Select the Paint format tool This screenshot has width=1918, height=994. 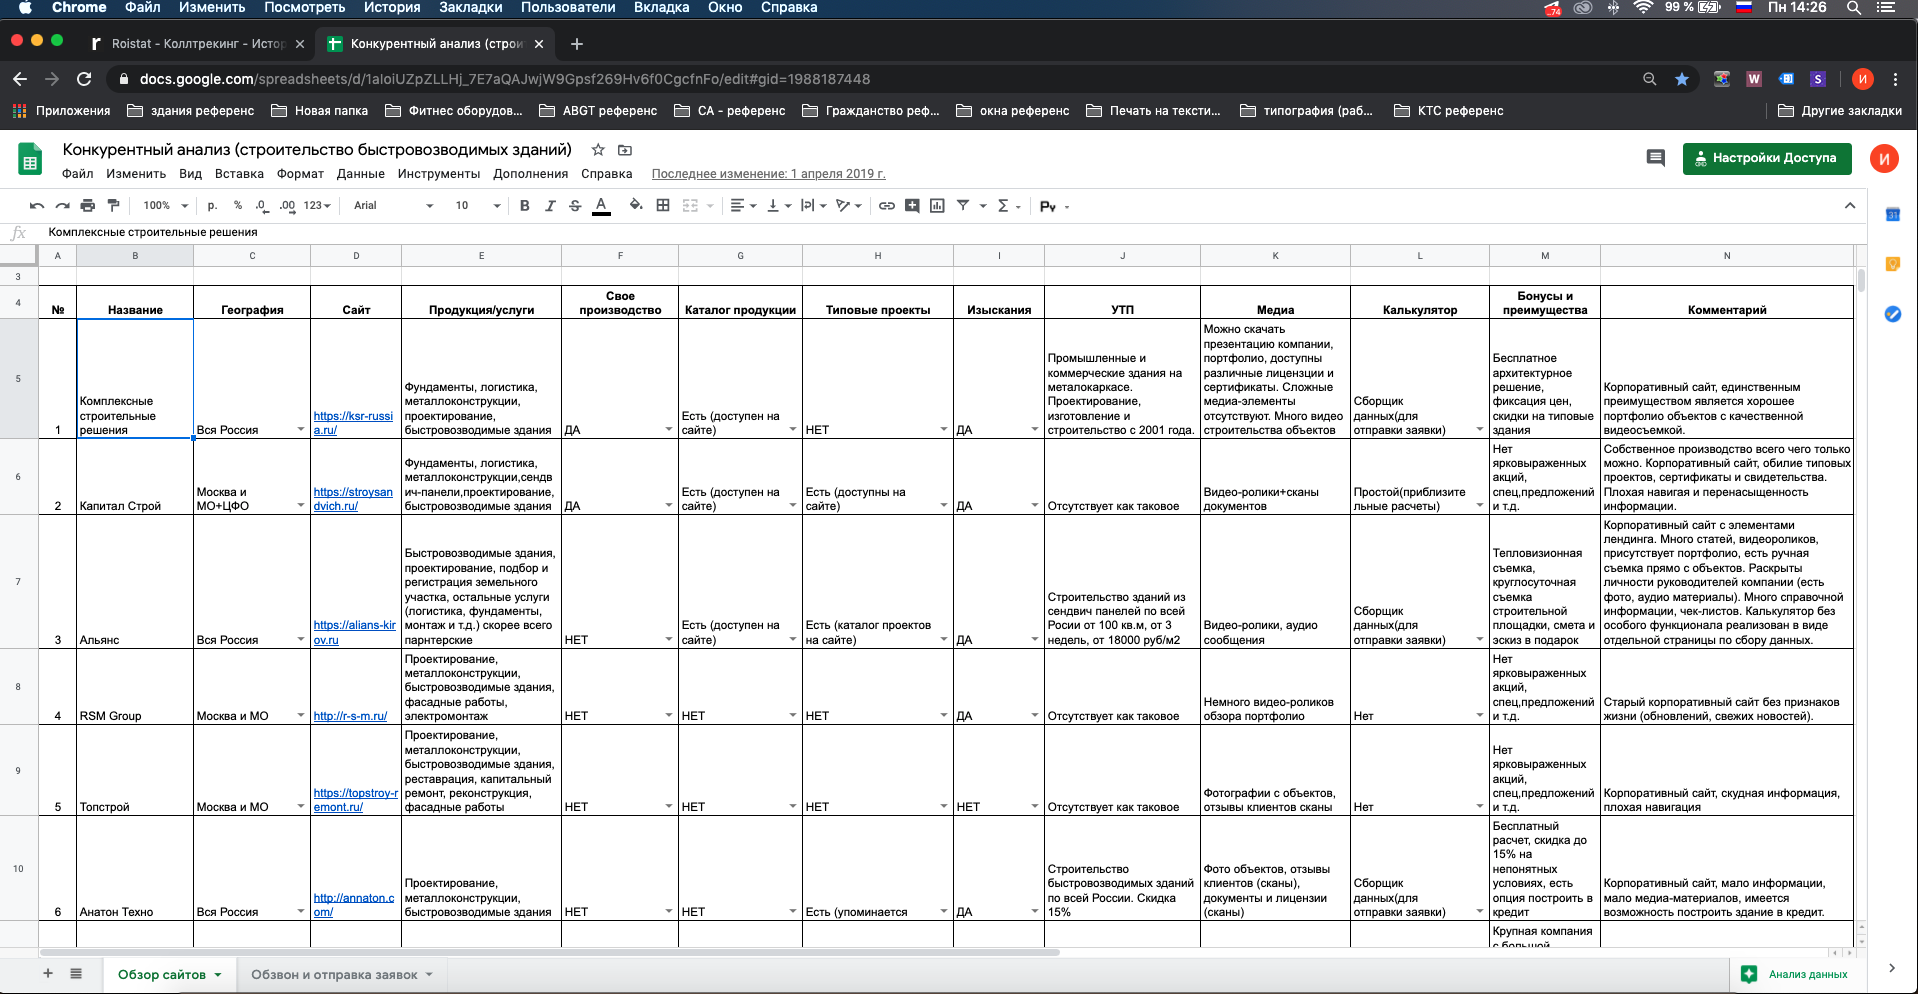coord(113,206)
